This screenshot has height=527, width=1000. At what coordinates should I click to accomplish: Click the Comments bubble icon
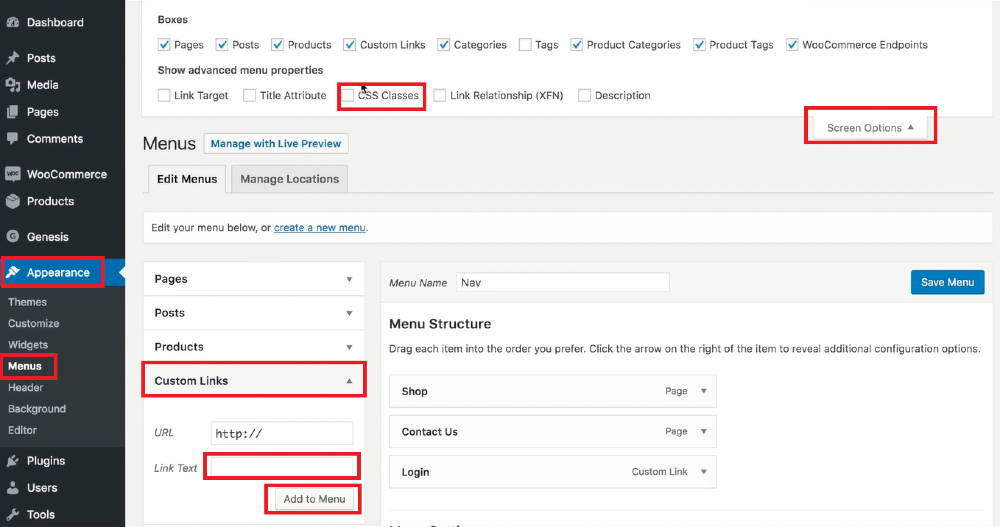coord(13,138)
